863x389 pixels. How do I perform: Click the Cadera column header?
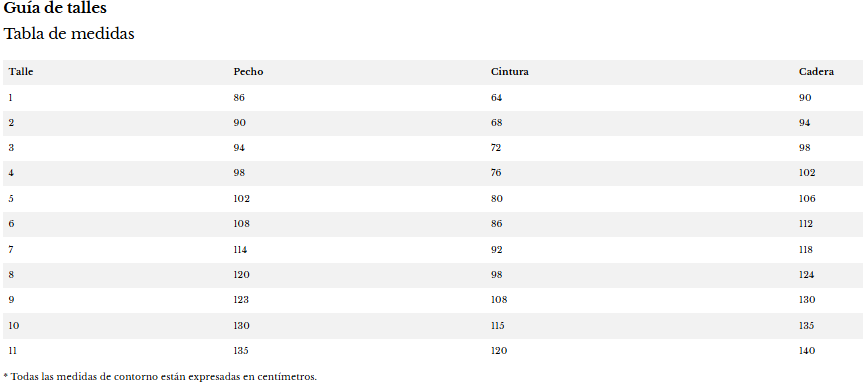(816, 72)
